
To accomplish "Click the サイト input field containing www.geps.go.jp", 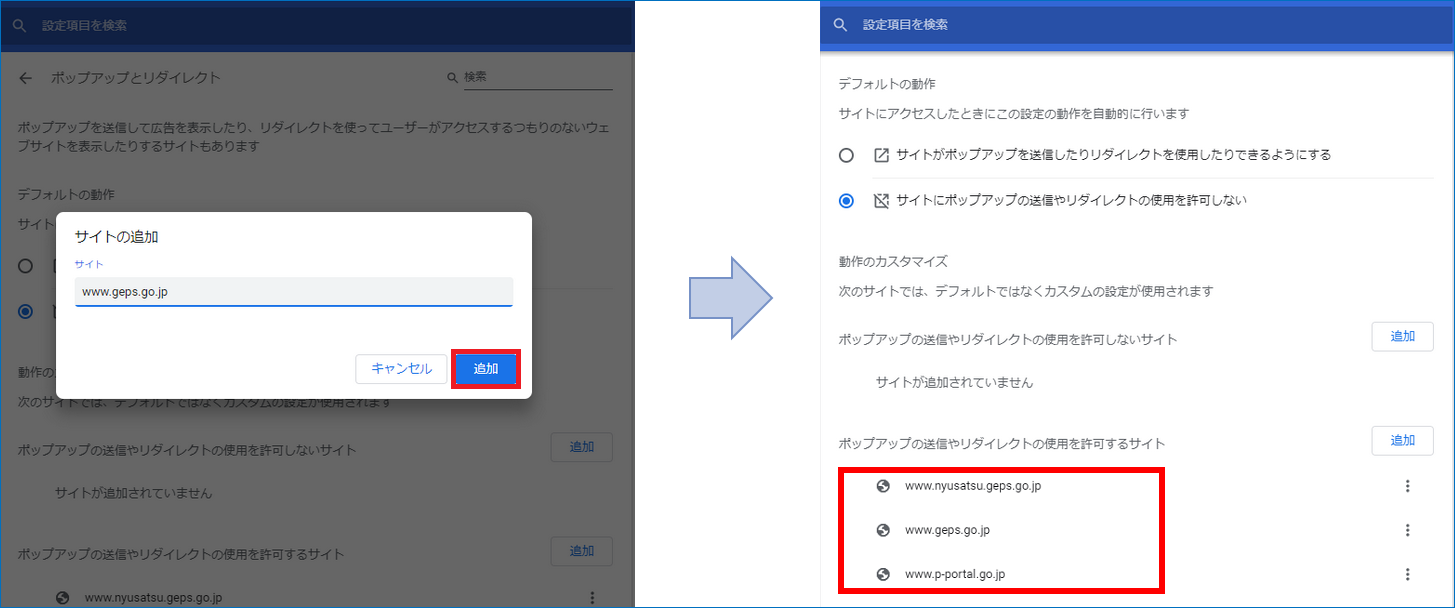I will [294, 292].
